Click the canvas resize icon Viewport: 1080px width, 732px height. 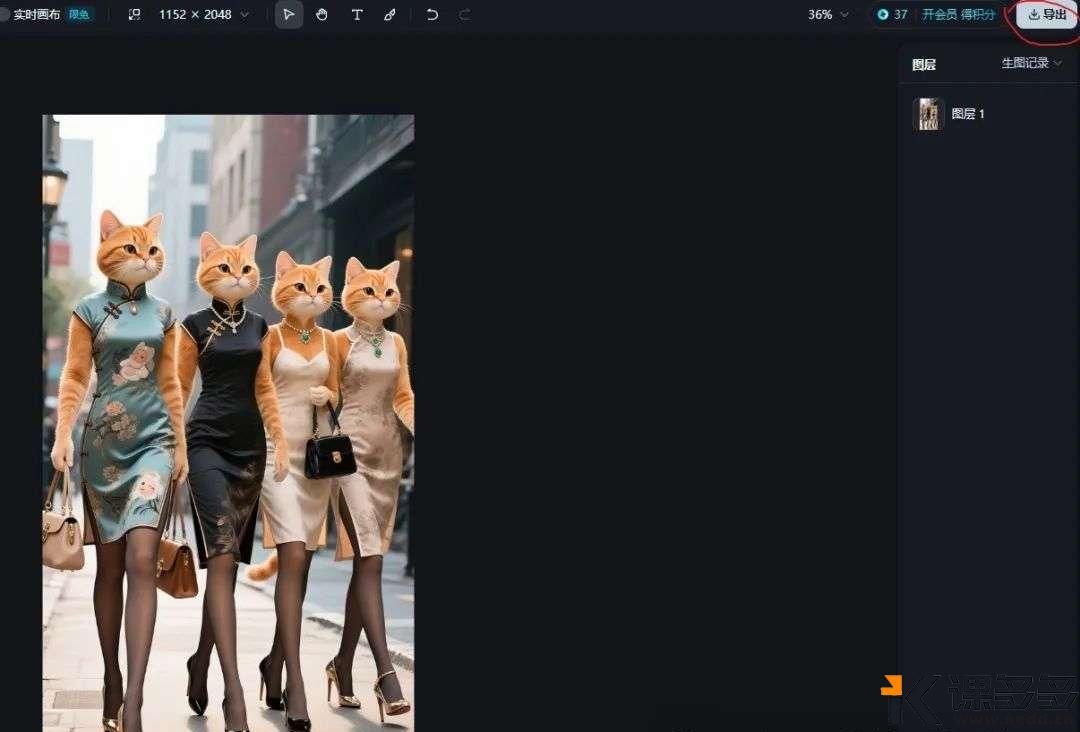tap(135, 15)
